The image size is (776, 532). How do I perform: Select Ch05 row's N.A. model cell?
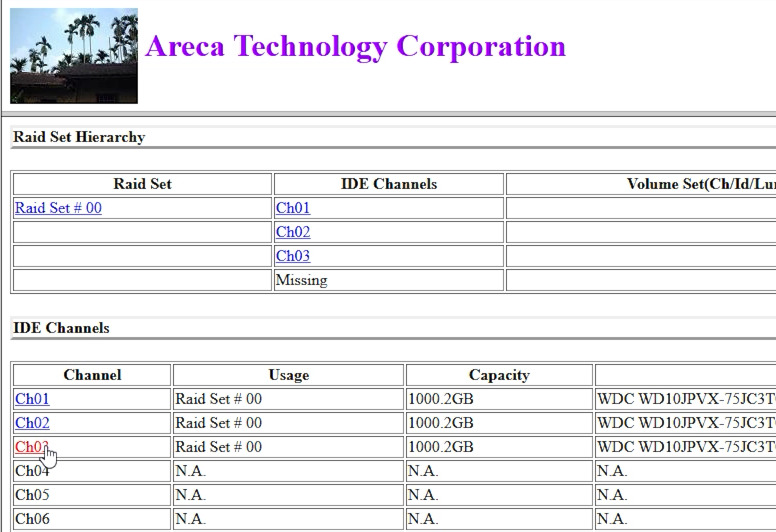[685, 495]
